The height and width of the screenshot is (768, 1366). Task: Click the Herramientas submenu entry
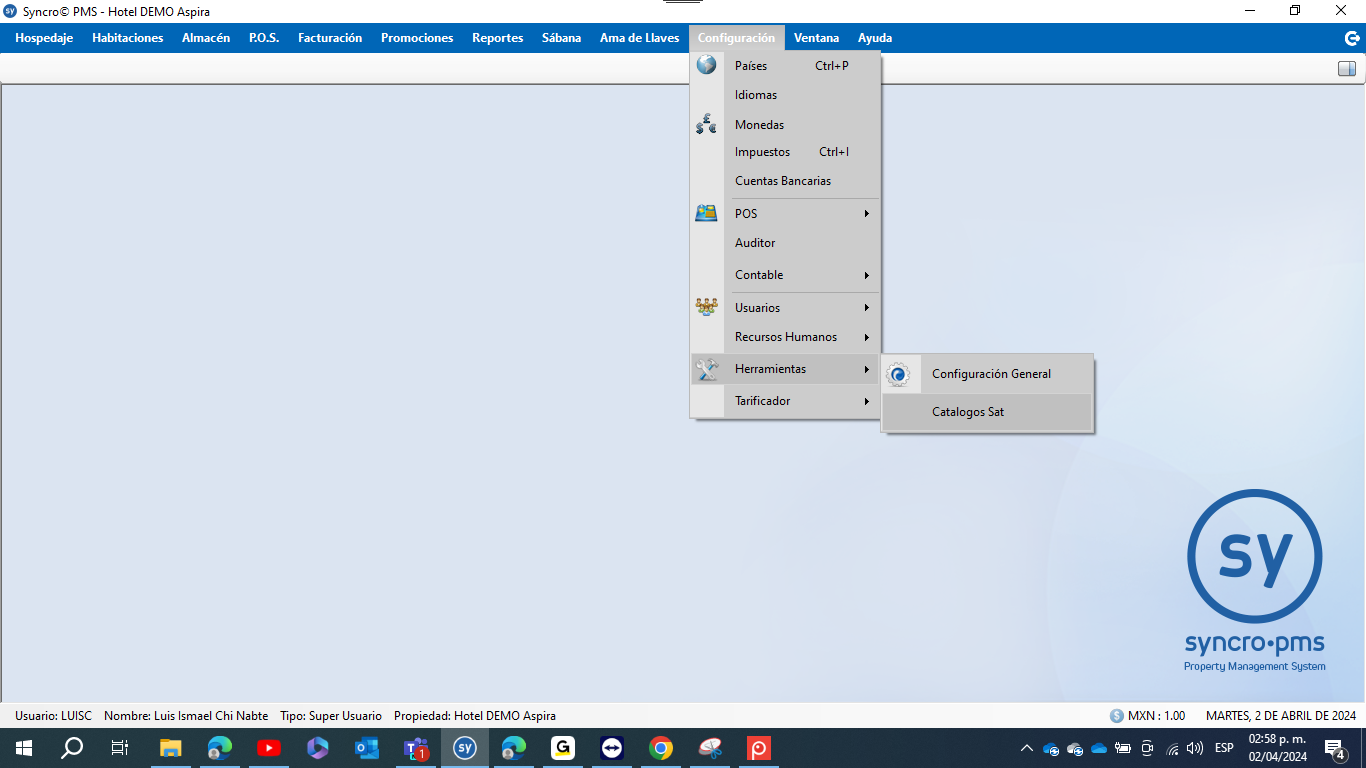click(785, 369)
